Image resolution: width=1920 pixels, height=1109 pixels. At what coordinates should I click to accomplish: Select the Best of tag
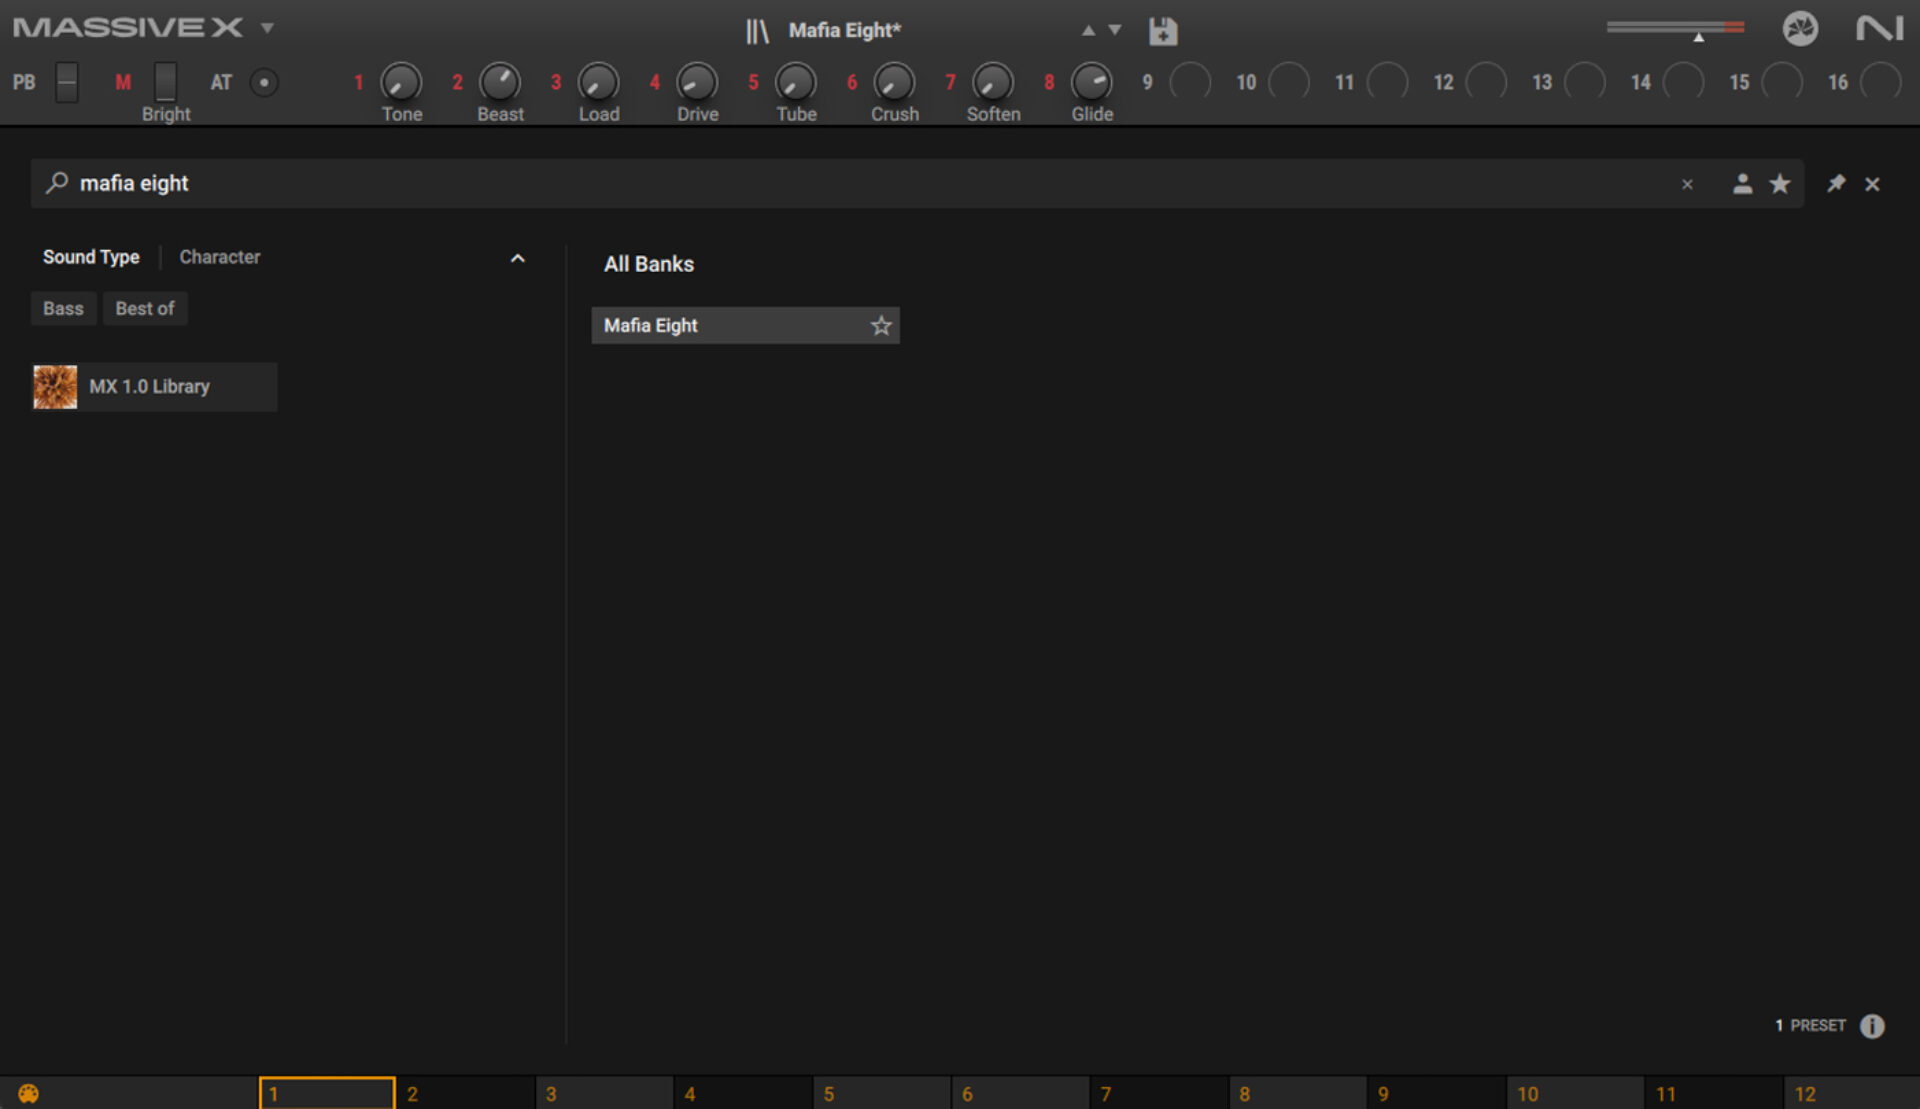(145, 309)
